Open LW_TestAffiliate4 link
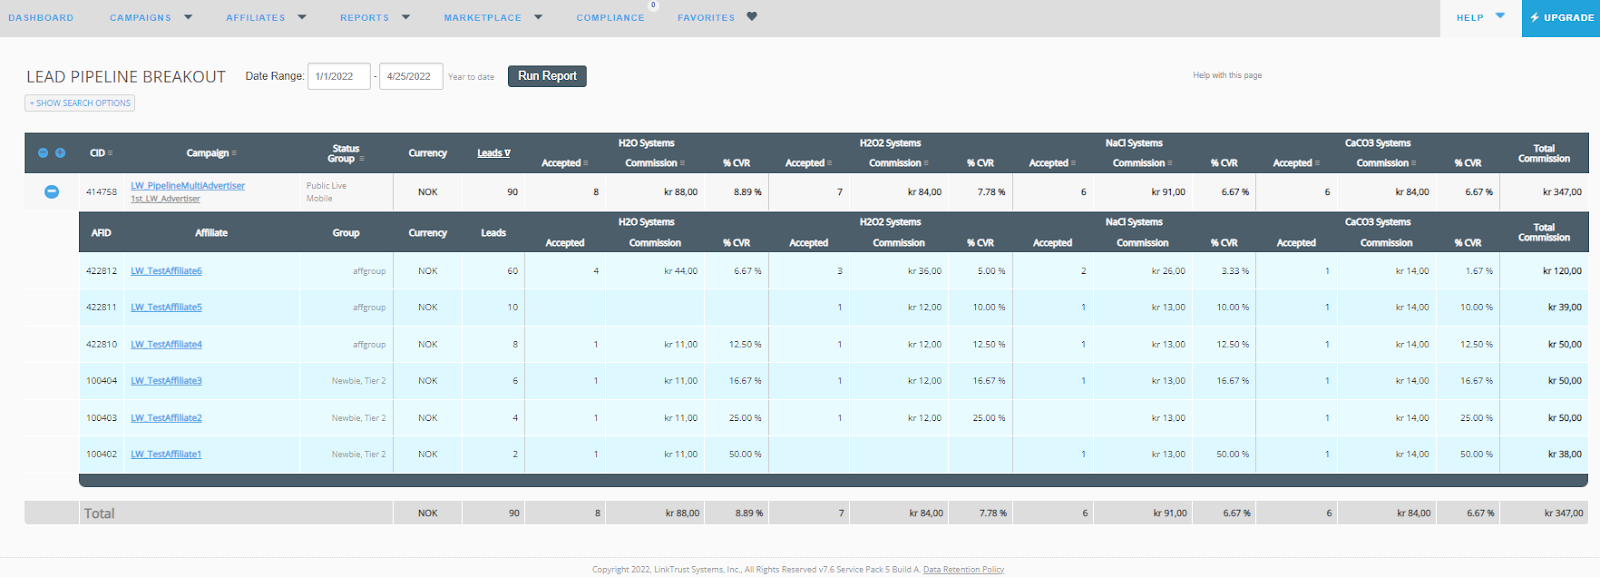This screenshot has height=577, width=1600. [166, 344]
